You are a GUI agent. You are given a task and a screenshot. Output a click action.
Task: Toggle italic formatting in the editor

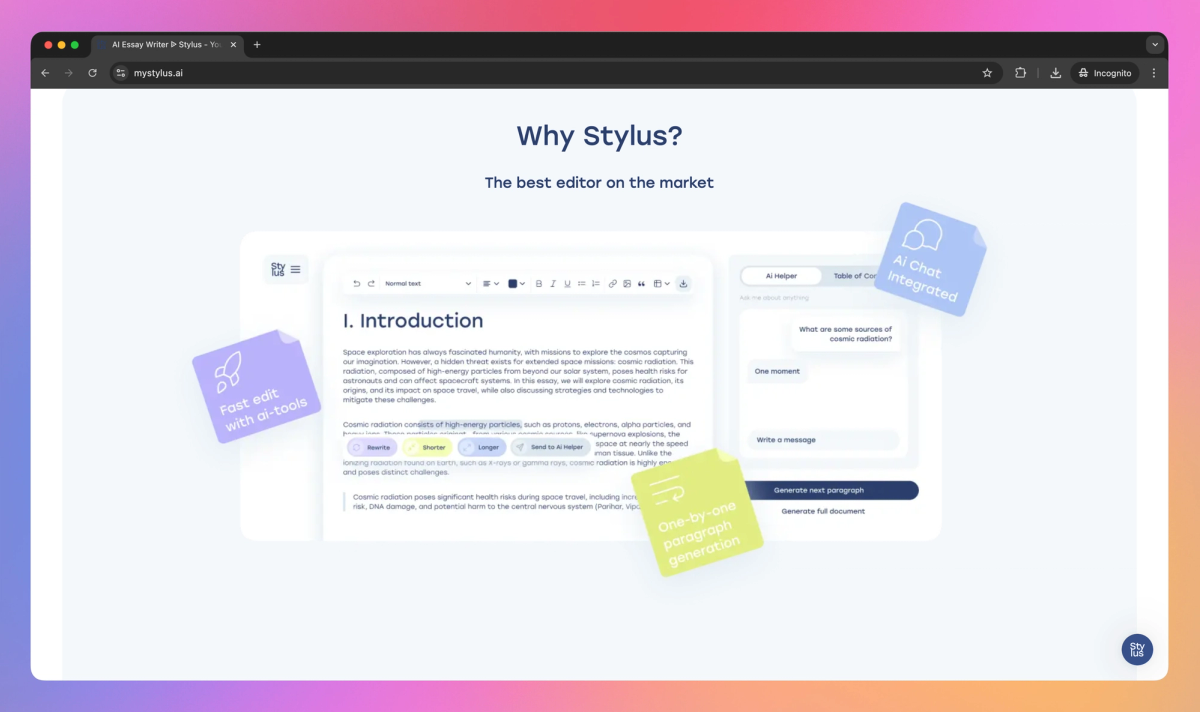553,284
